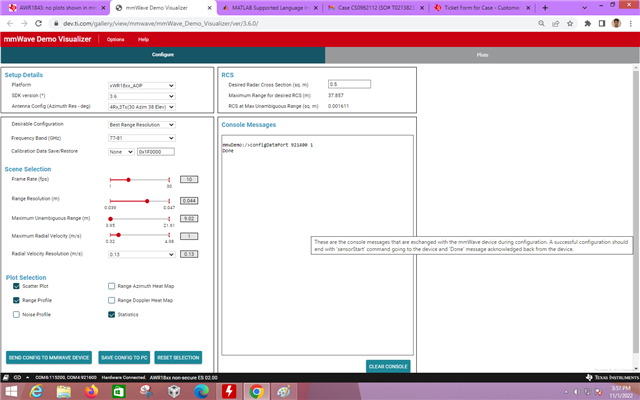Switch to Plots tab

point(482,55)
